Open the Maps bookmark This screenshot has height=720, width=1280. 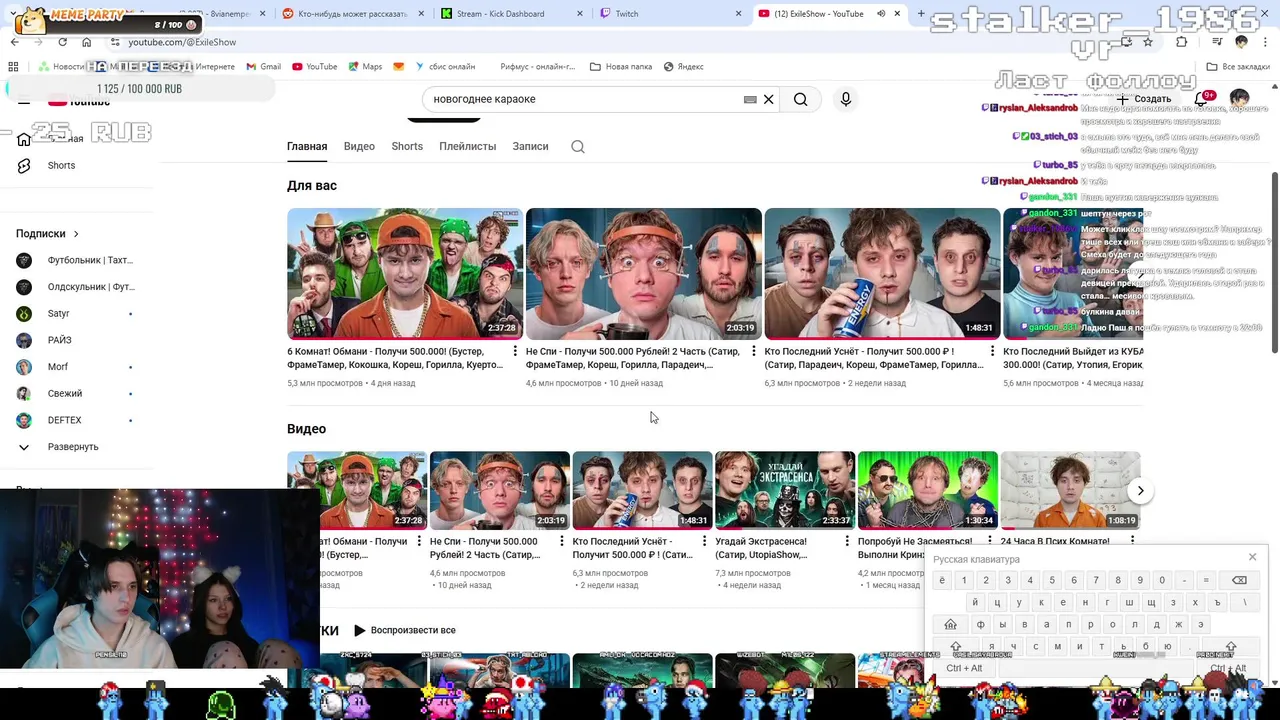365,67
